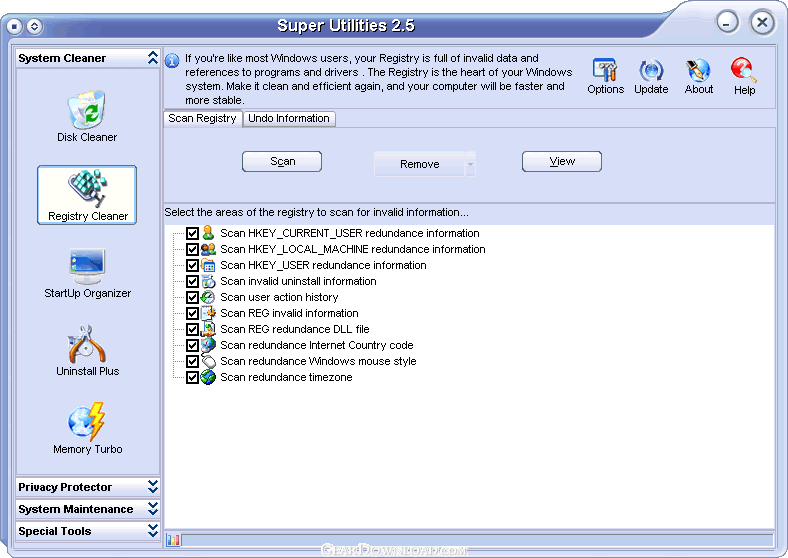Select 'Scan HKEY_USER redundance information' row text

tap(323, 265)
